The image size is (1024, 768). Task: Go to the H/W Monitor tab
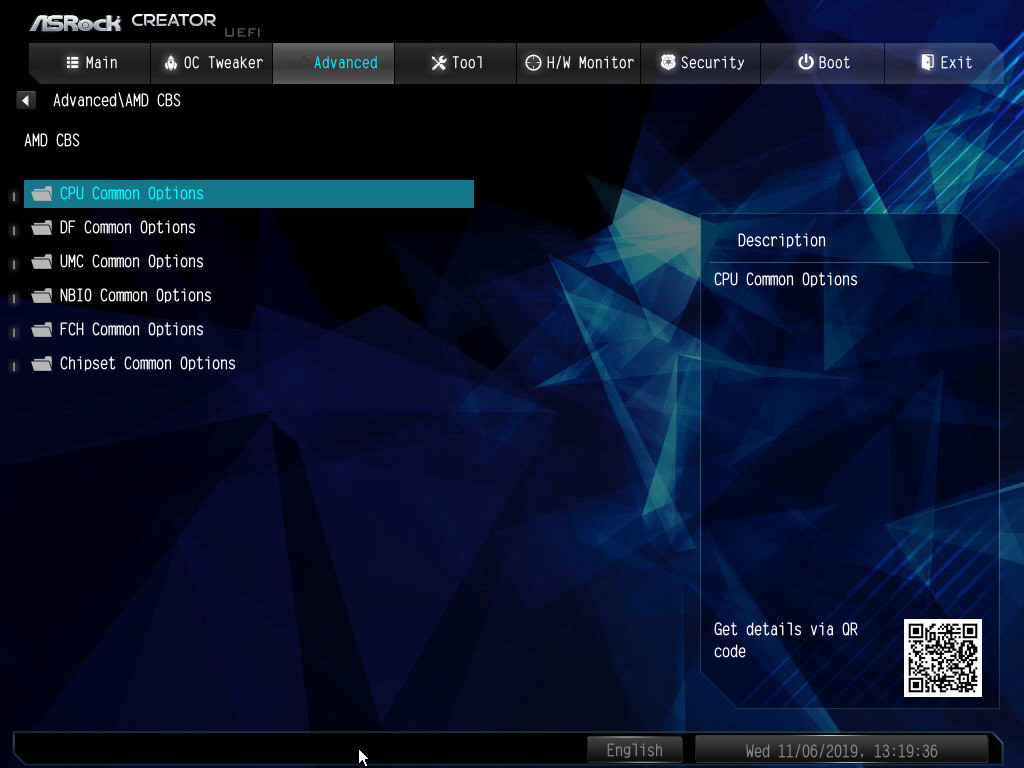tap(579, 63)
